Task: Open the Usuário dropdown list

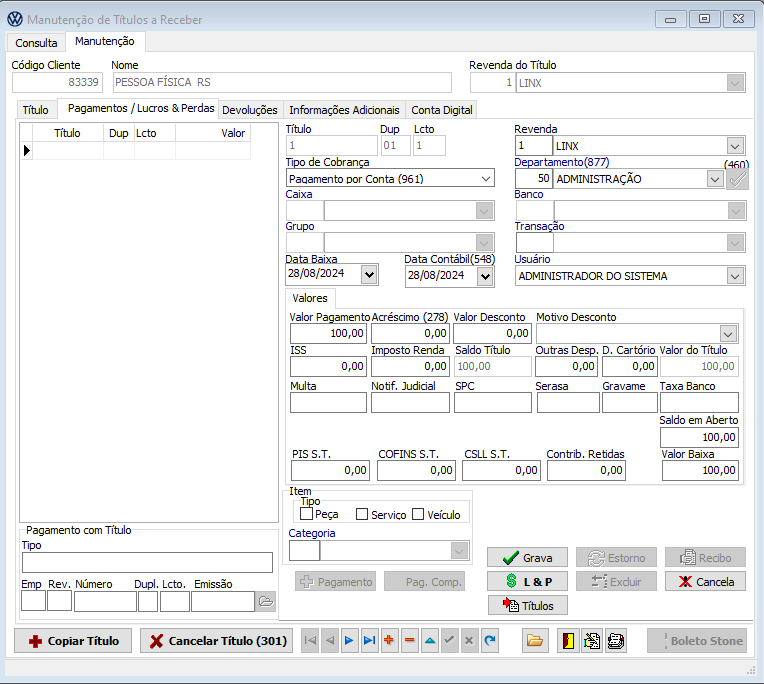Action: pyautogui.click(x=735, y=276)
